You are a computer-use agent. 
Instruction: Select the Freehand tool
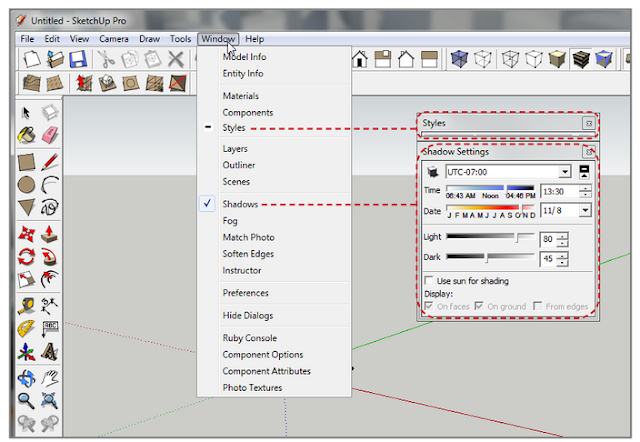(x=49, y=207)
